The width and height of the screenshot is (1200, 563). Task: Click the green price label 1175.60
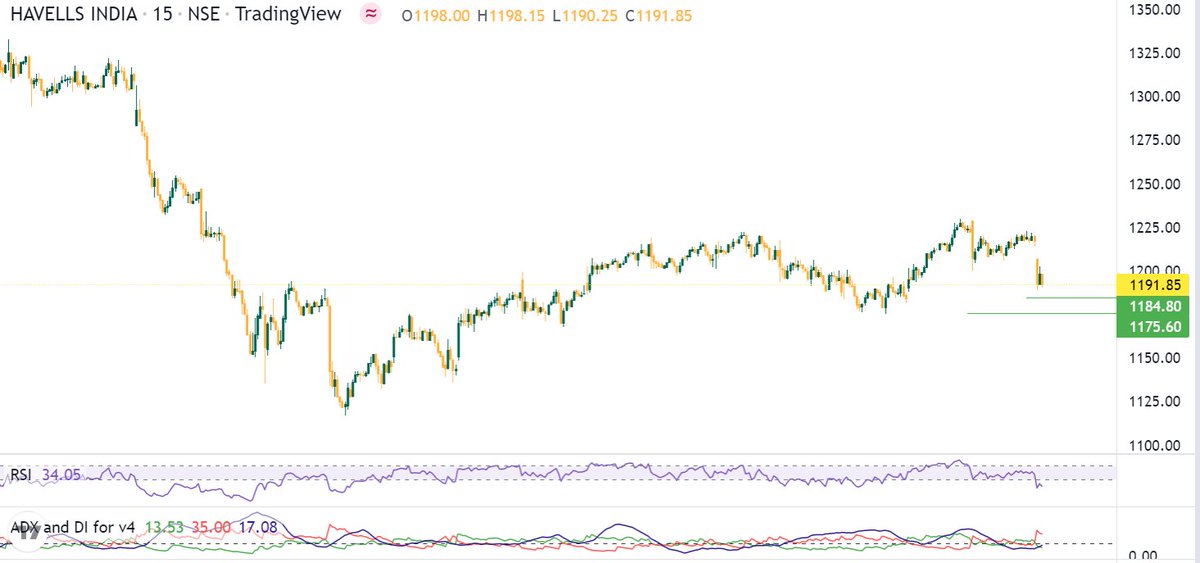pyautogui.click(x=1152, y=326)
